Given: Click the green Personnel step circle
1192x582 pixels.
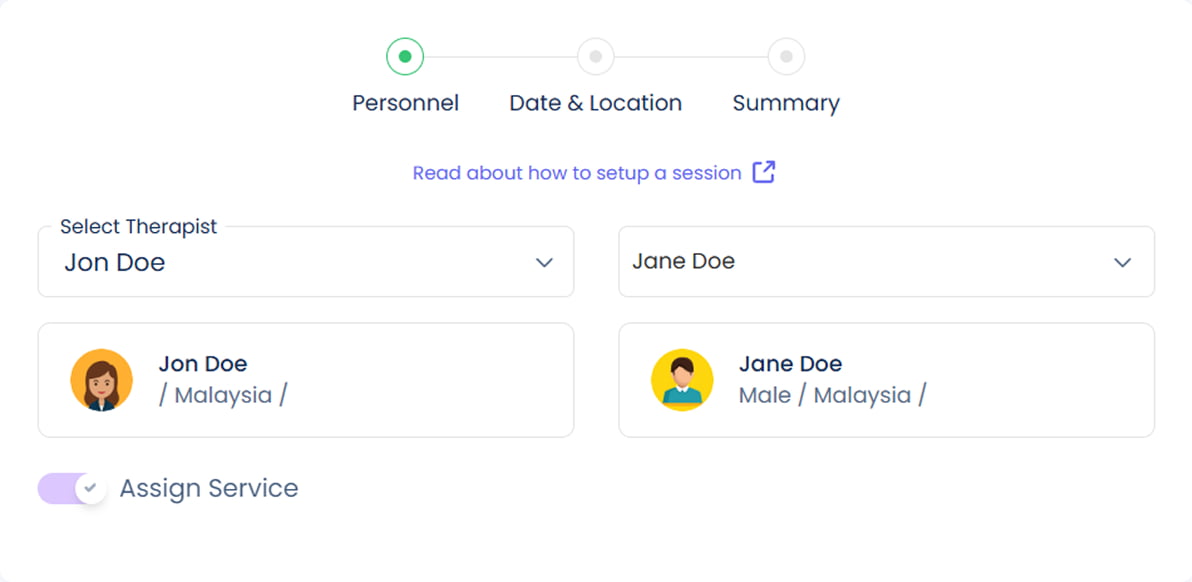Looking at the screenshot, I should click(x=405, y=57).
